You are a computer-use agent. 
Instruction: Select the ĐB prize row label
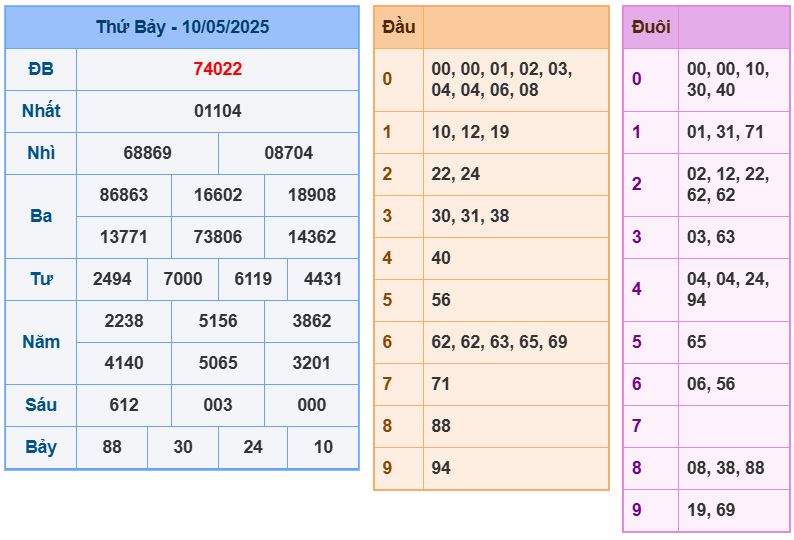(41, 69)
